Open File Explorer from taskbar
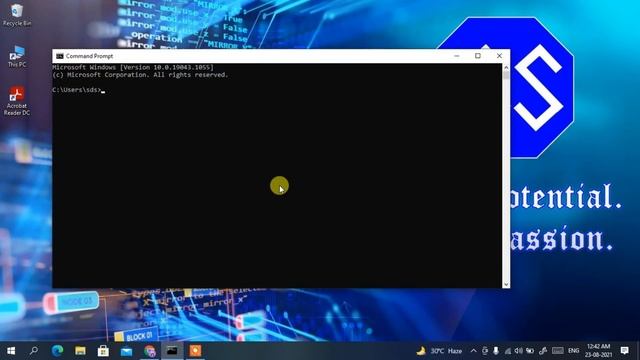Image resolution: width=640 pixels, height=360 pixels. pos(80,351)
